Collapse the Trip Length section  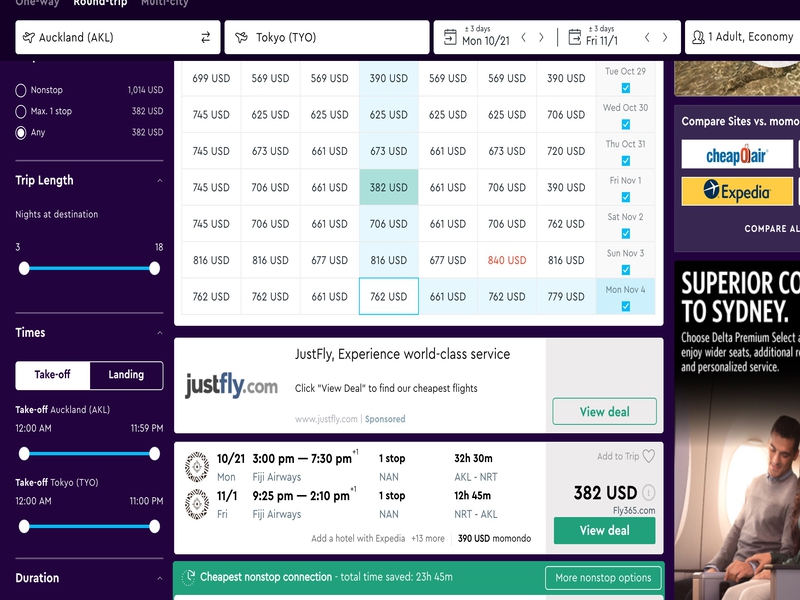pos(160,181)
